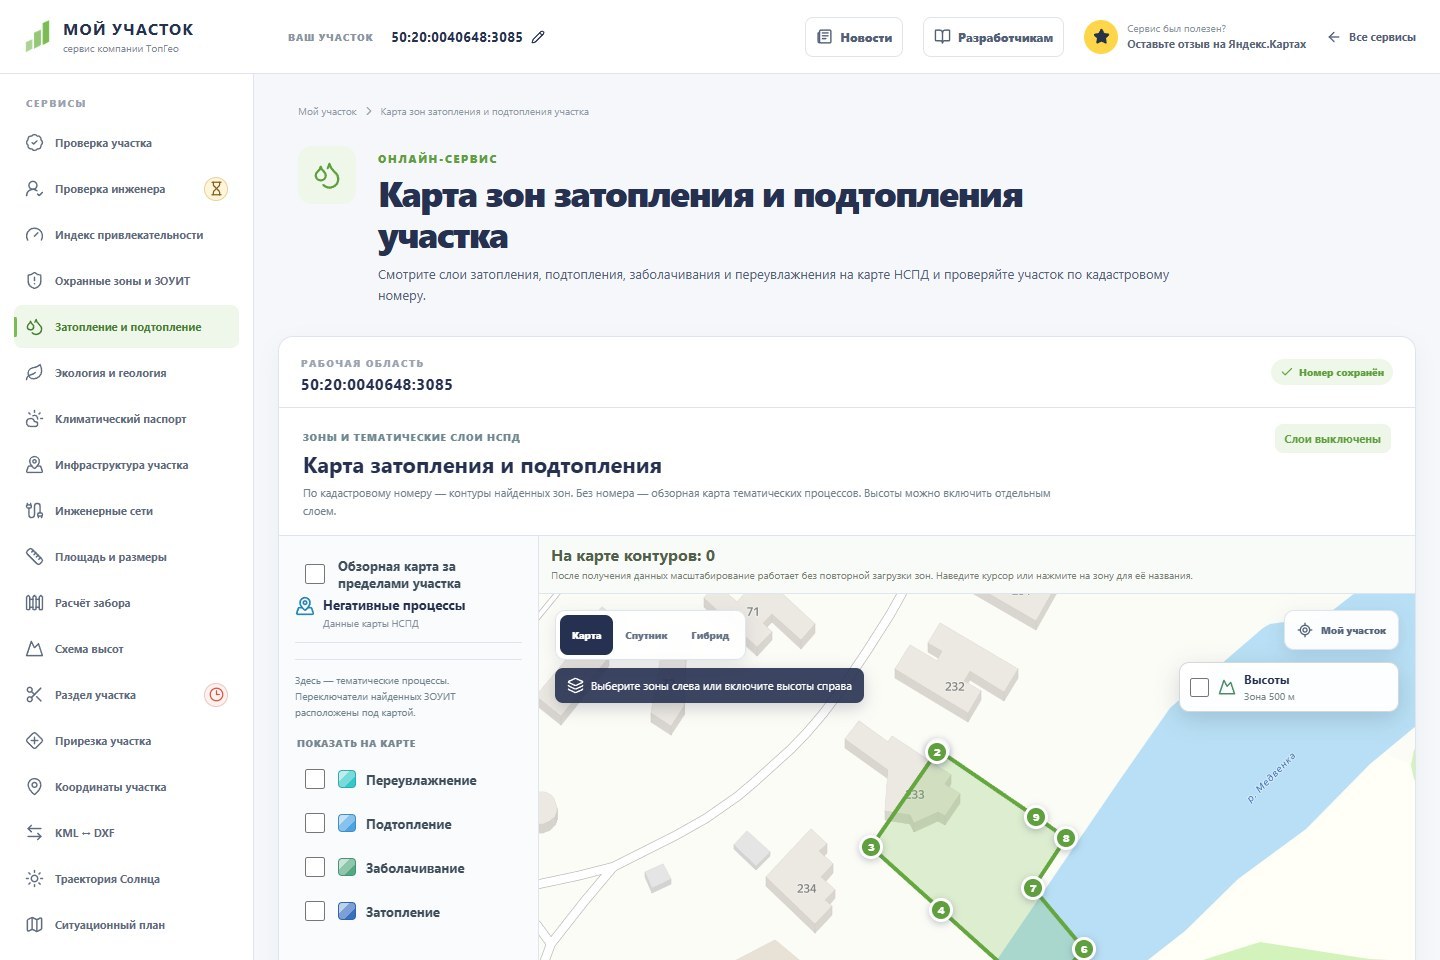The height and width of the screenshot is (960, 1440).
Task: Open Индекс привлекательности service
Action: [x=127, y=235]
